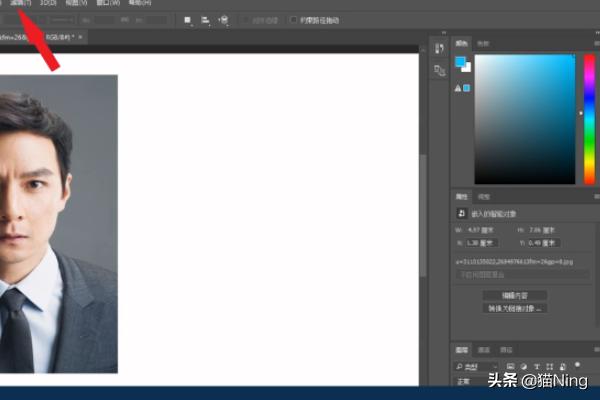The image size is (600, 400).
Task: Switch to the 路径 panel tab
Action: click(506, 350)
